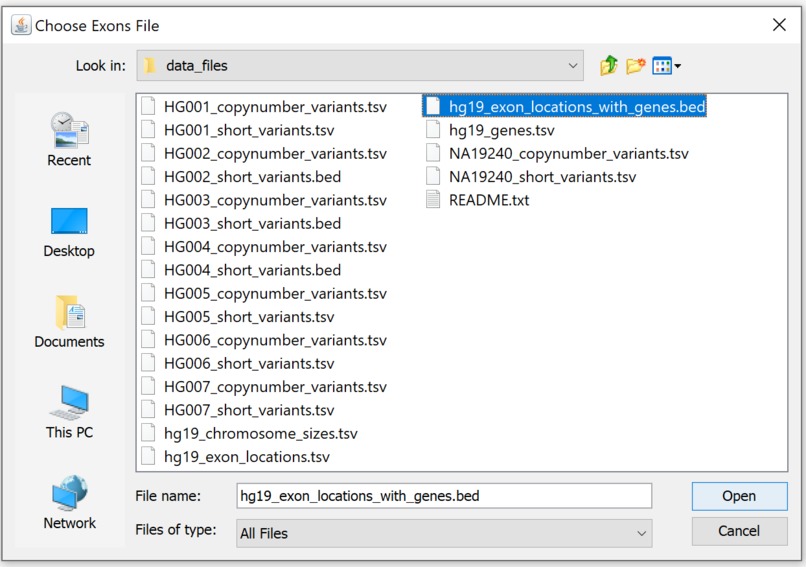
Task: Expand the Look in folder dropdown
Action: click(573, 65)
